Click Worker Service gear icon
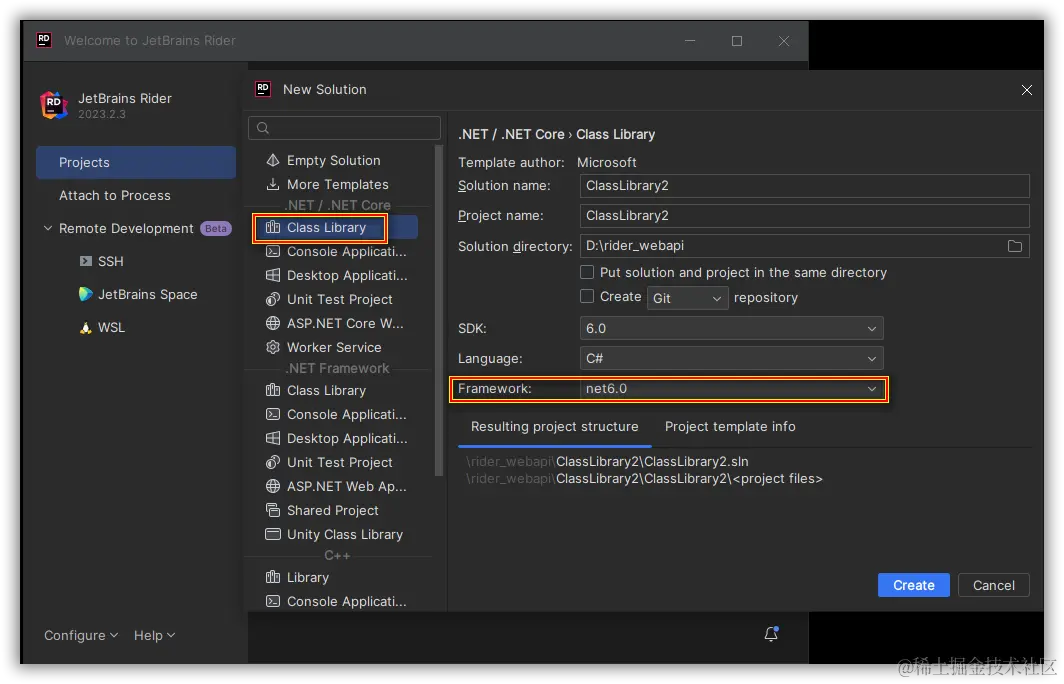Image resolution: width=1064 pixels, height=684 pixels. 273,347
